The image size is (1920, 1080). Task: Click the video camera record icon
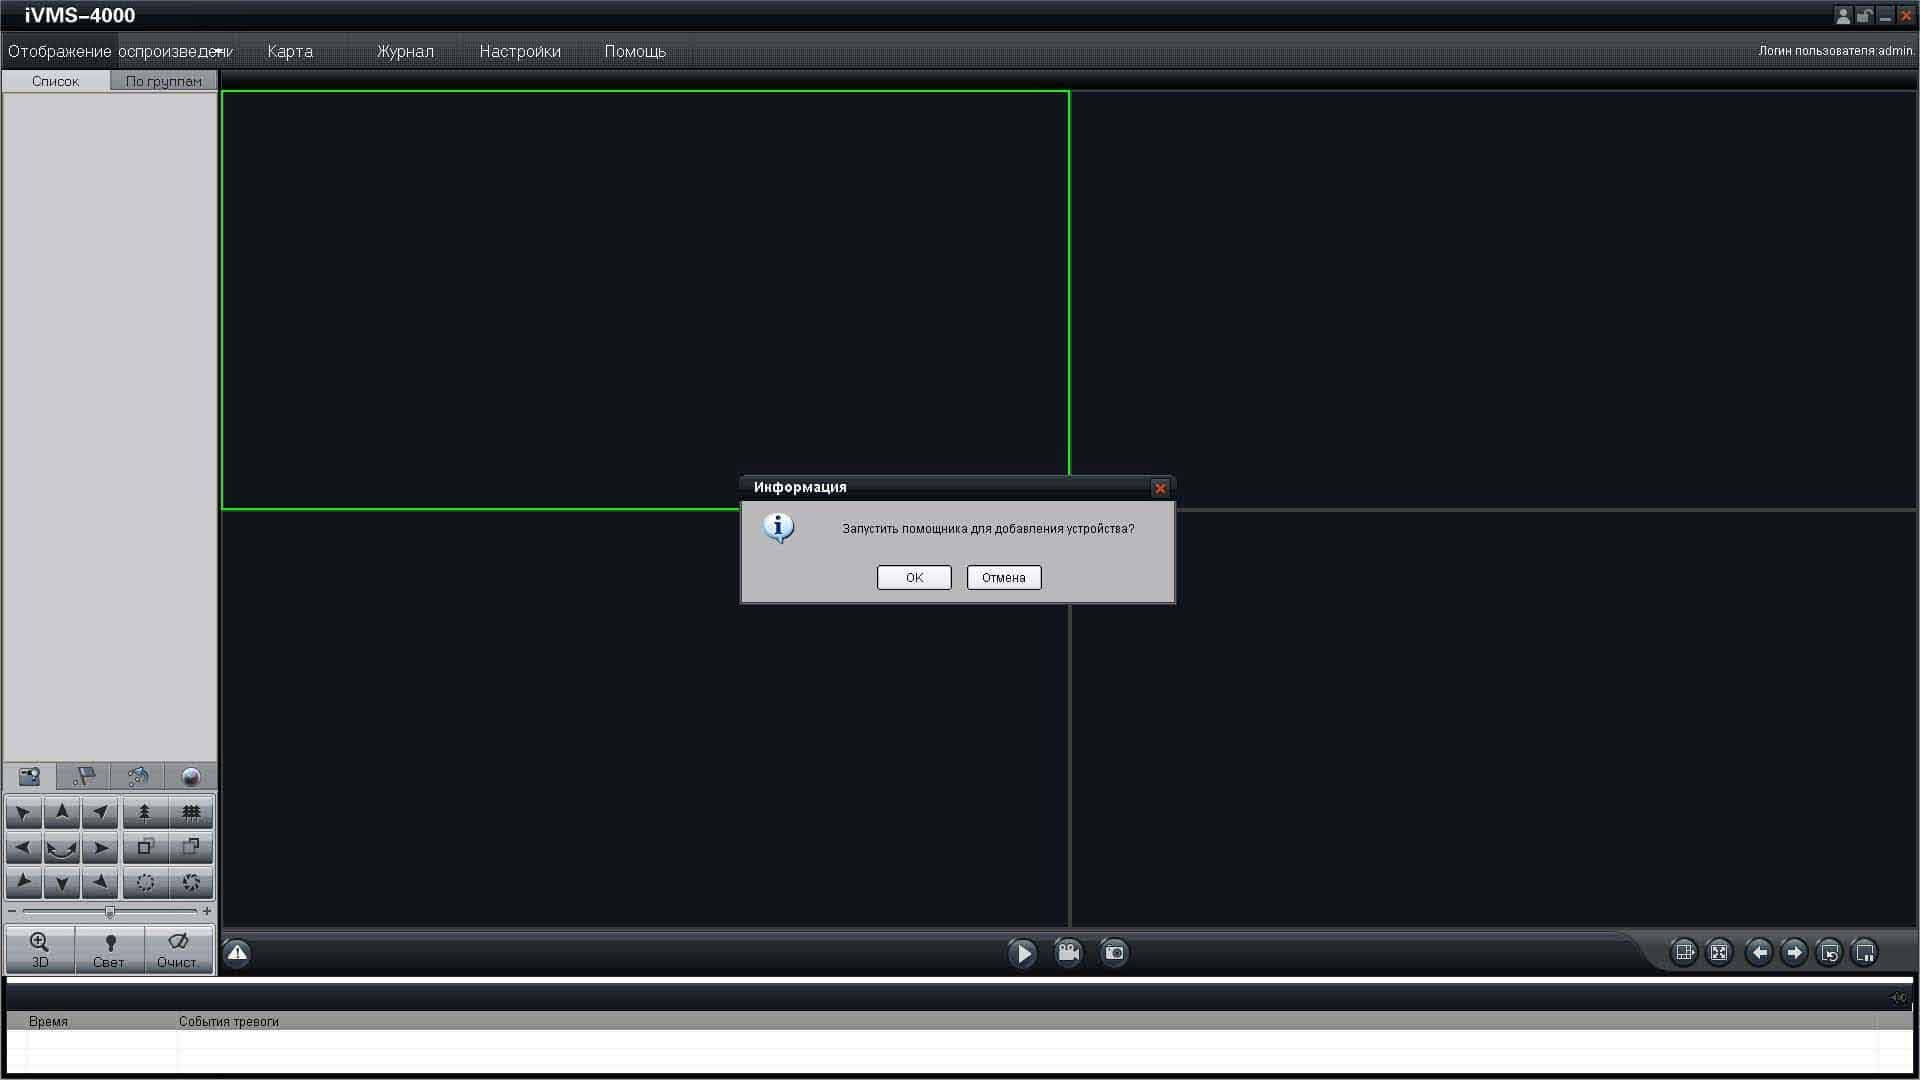tap(1068, 953)
